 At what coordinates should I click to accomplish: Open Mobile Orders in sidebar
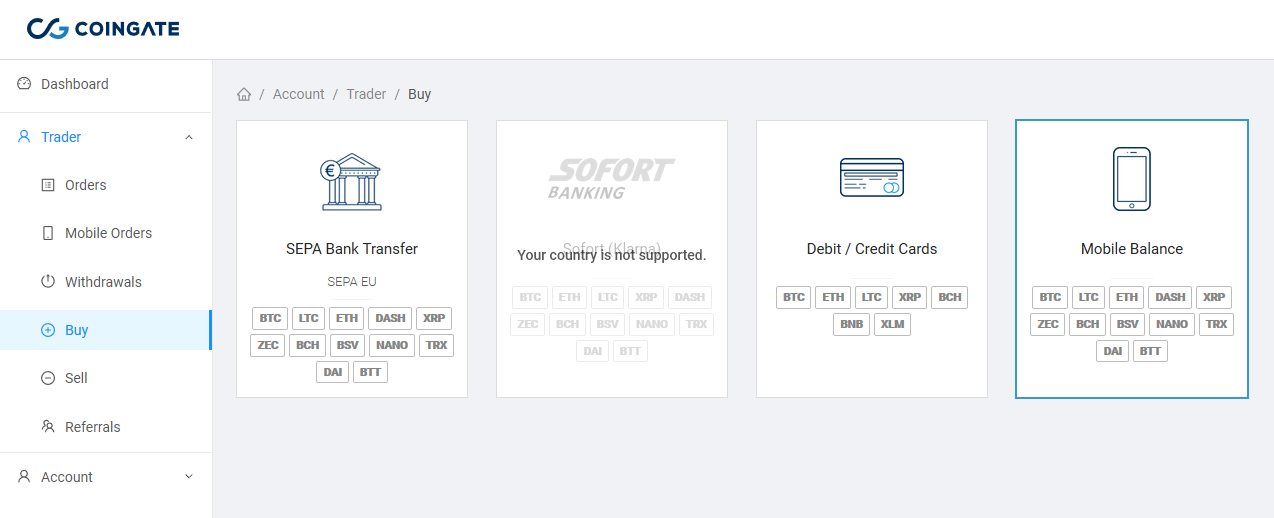[x=108, y=233]
